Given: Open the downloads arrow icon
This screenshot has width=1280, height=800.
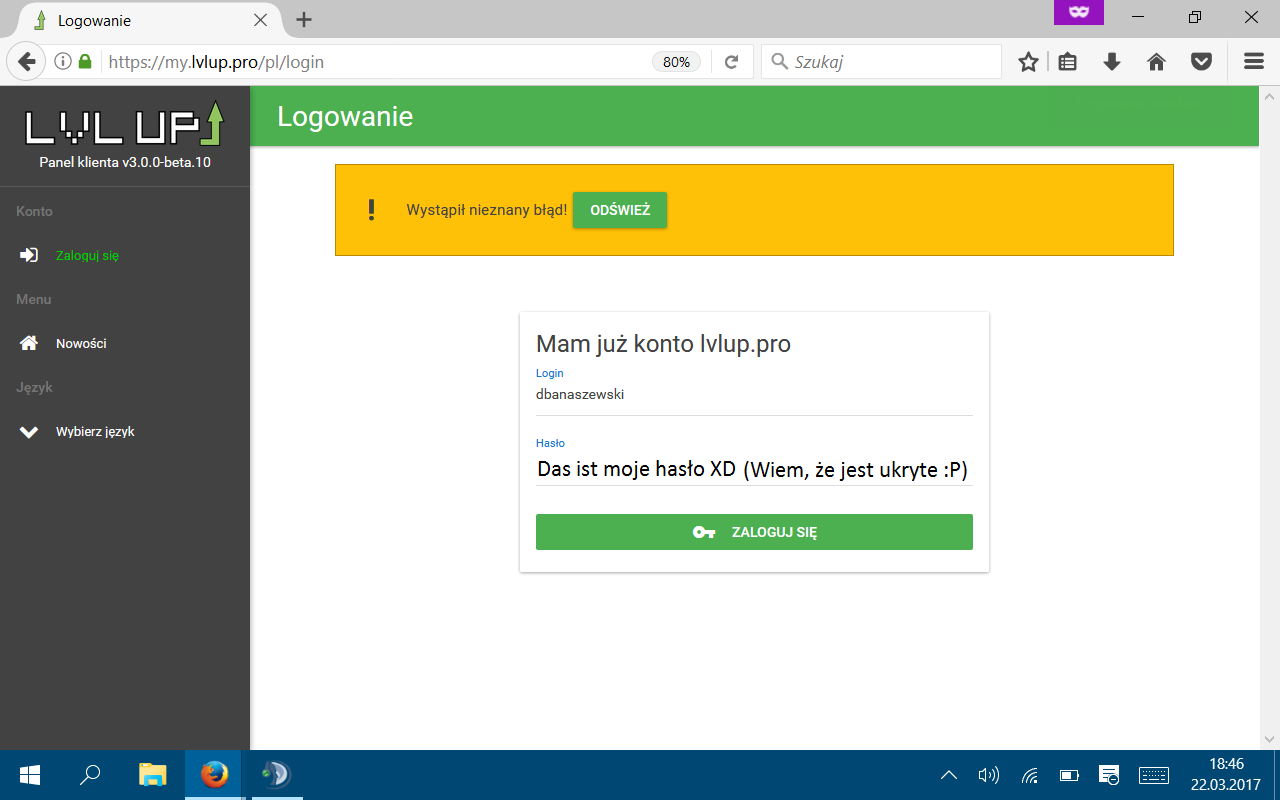Looking at the screenshot, I should (1112, 62).
